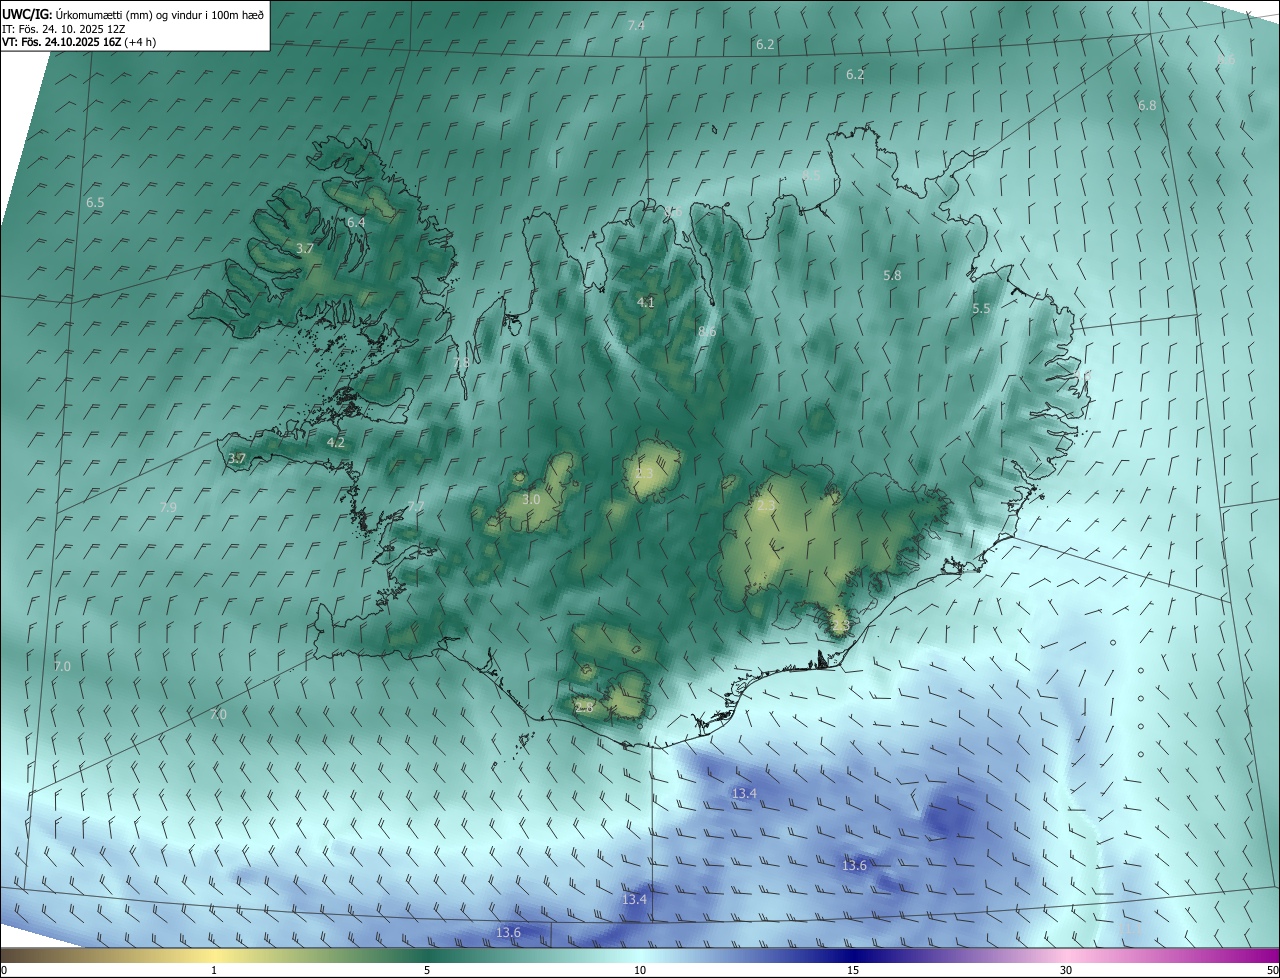The image size is (1280, 978).
Task: Click the 7.9 value on the map
Action: tap(168, 508)
